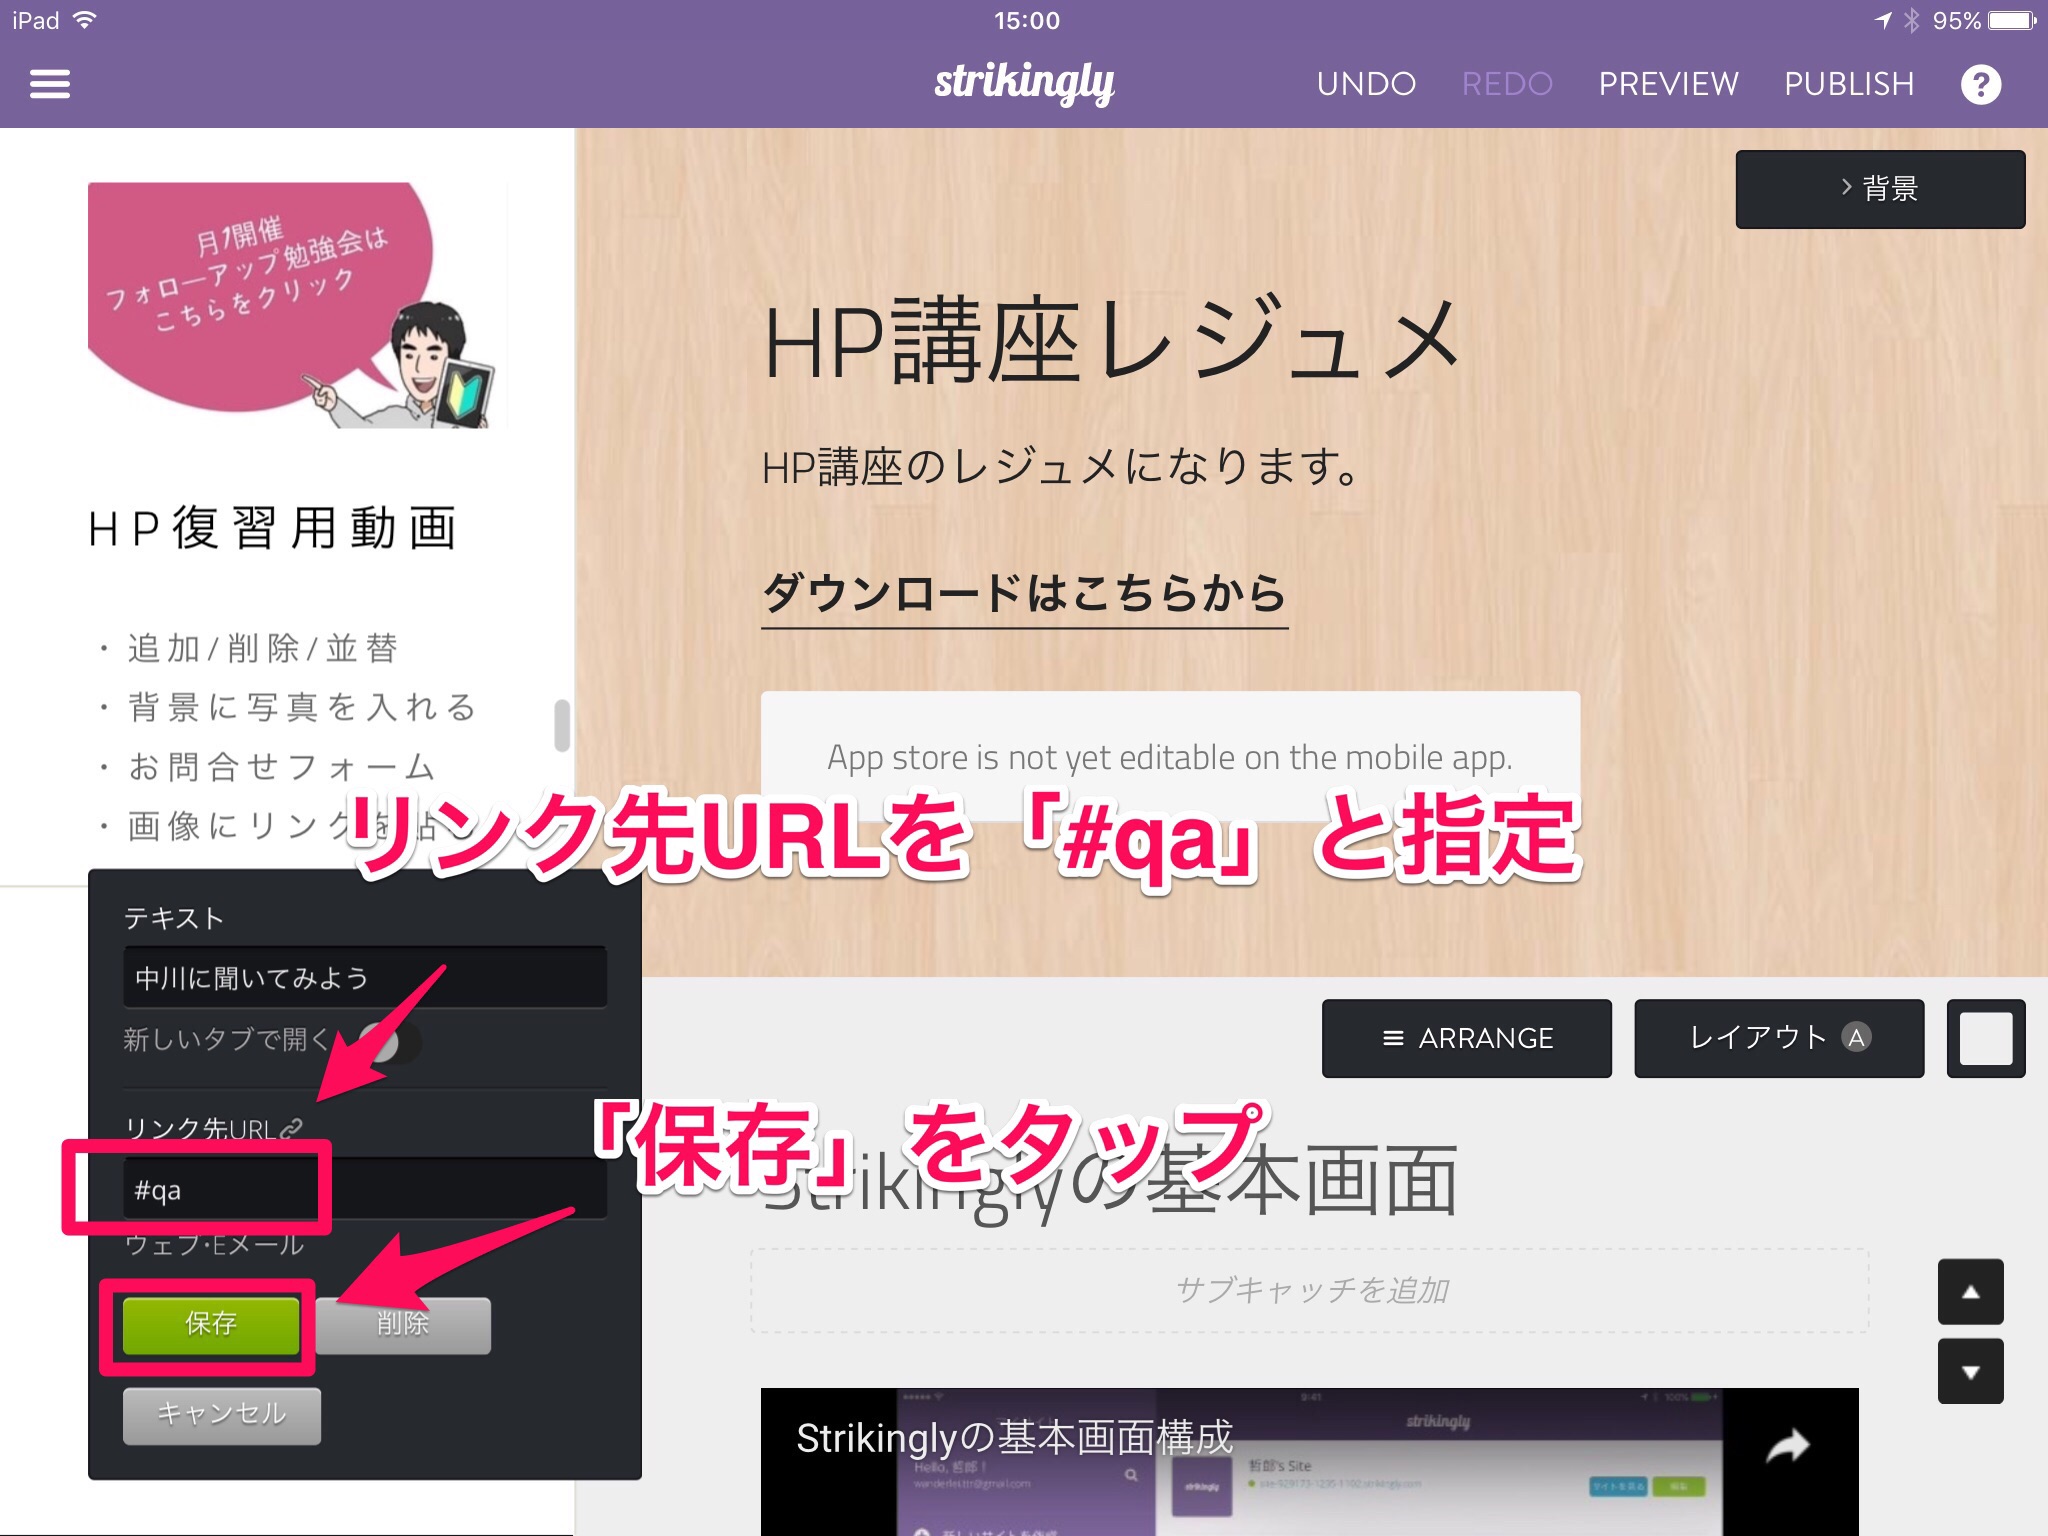Viewport: 2048px width, 1536px height.
Task: Tap the link icon beside リンク先URL
Action: click(x=291, y=1128)
